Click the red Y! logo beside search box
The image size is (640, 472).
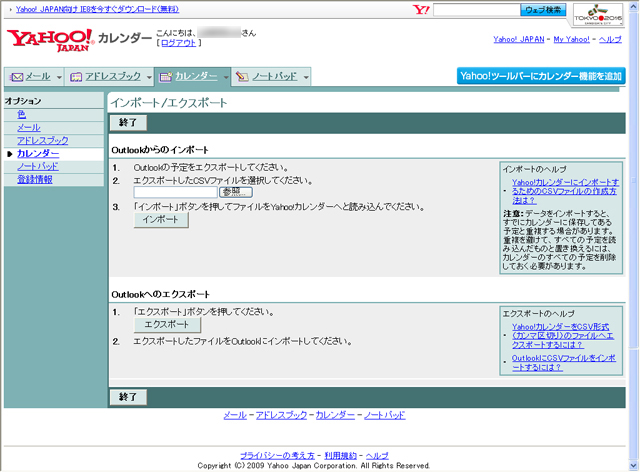coord(421,10)
